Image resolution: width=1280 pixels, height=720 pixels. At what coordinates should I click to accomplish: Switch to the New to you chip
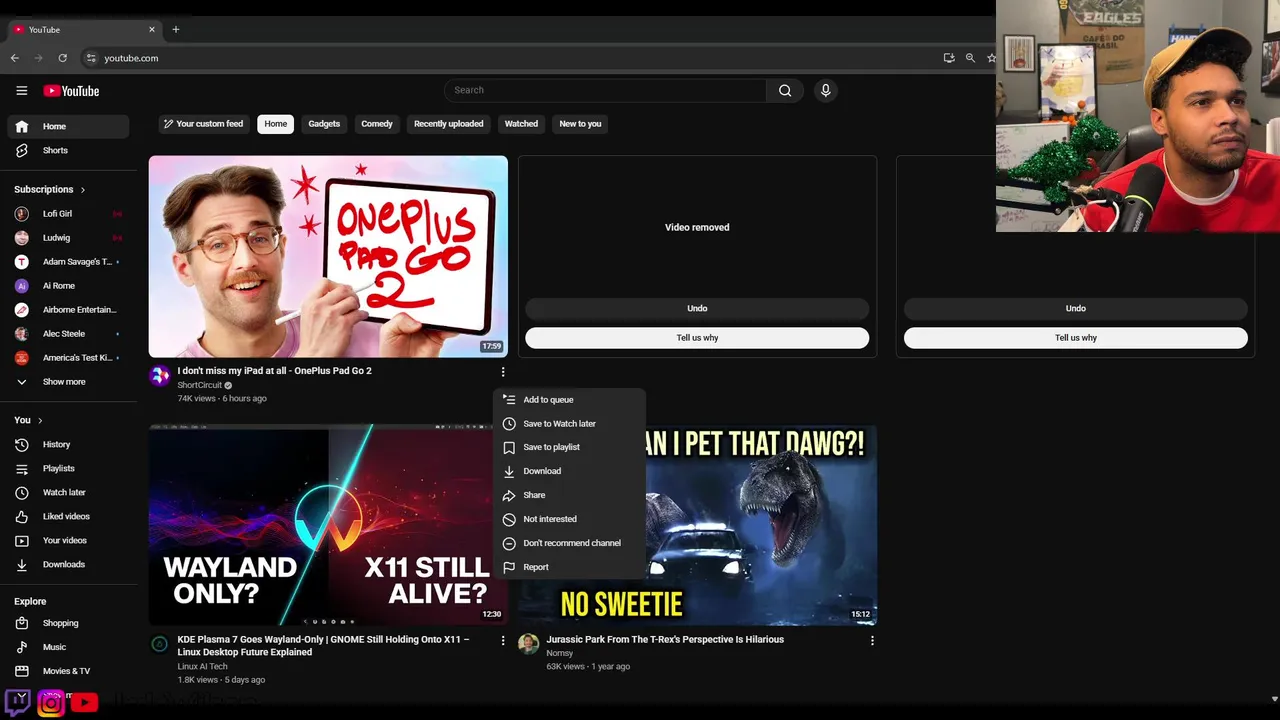pos(580,124)
